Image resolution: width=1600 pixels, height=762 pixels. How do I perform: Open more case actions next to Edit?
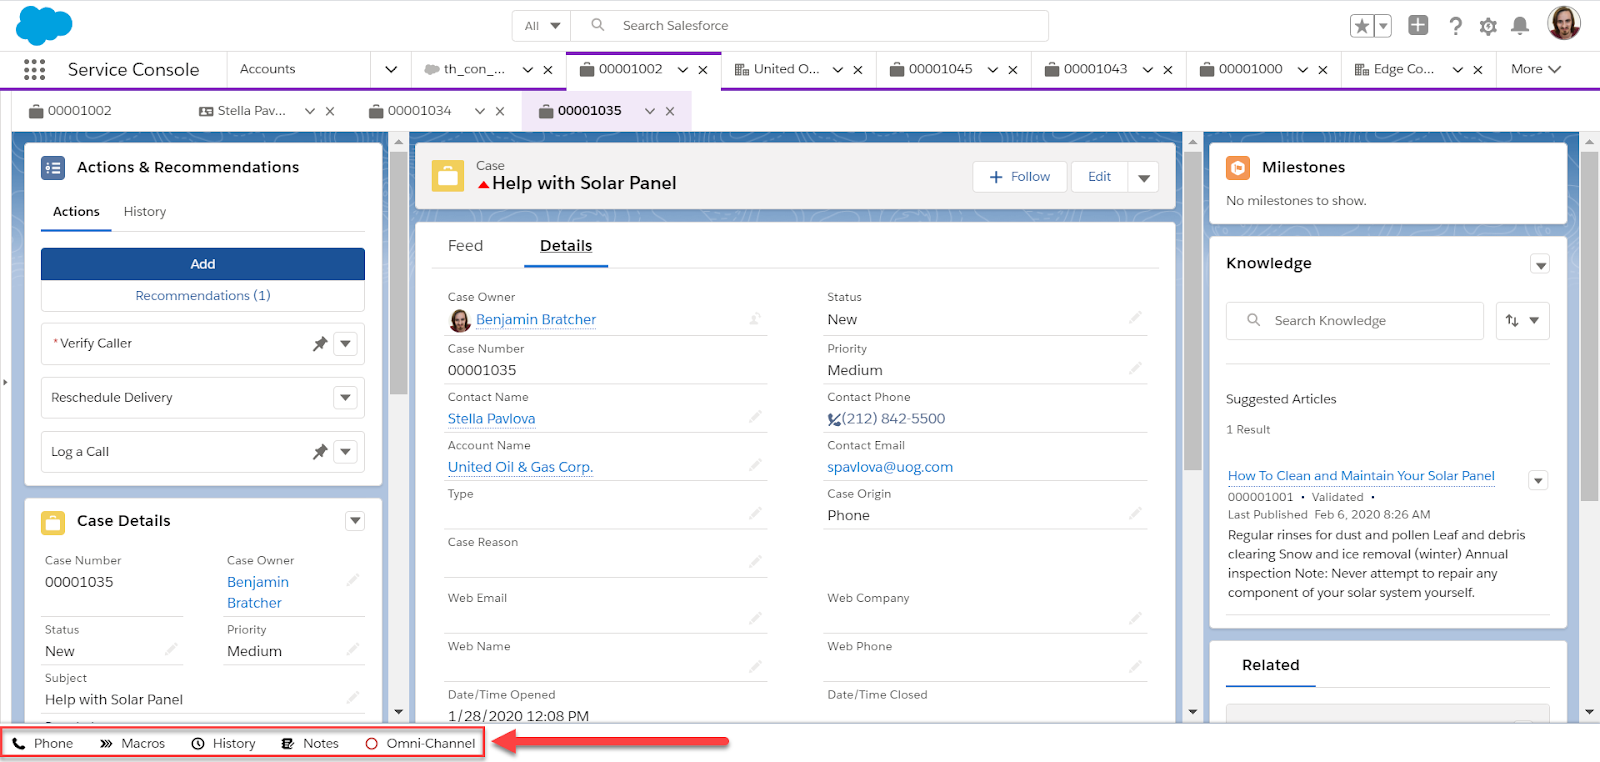click(1143, 177)
